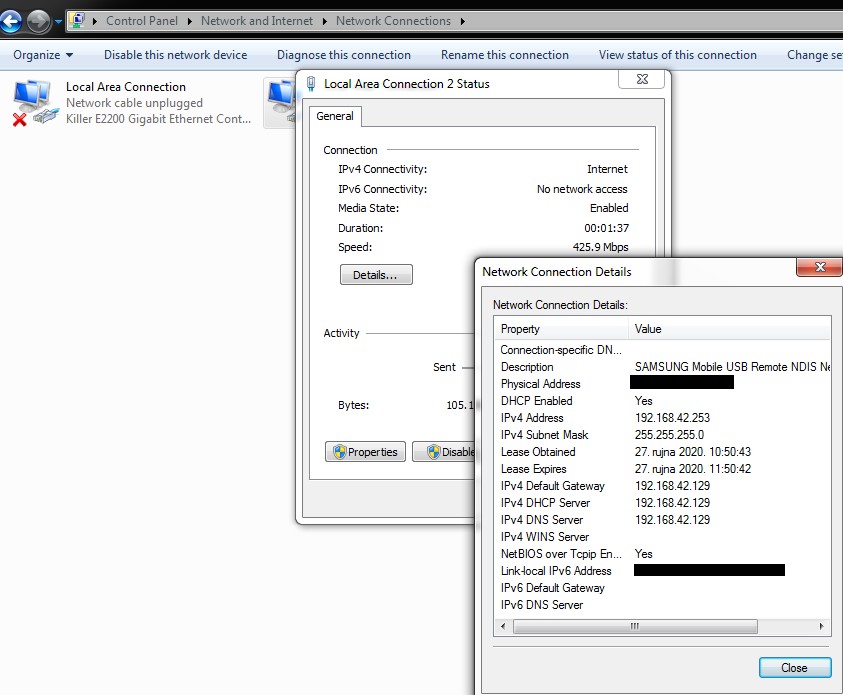This screenshot has height=695, width=843.
Task: Select the IPv4 Default Gateway row
Action: pyautogui.click(x=662, y=486)
